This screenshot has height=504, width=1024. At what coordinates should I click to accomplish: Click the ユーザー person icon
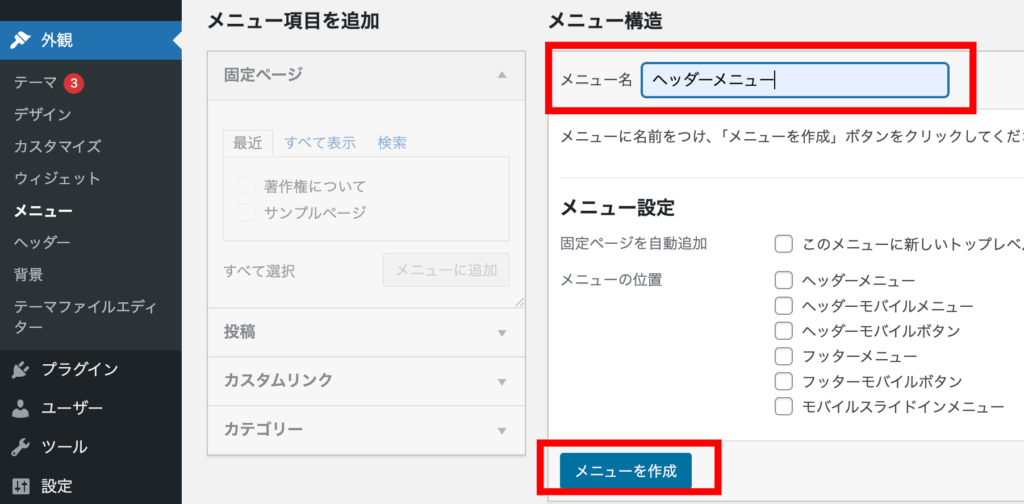click(19, 409)
